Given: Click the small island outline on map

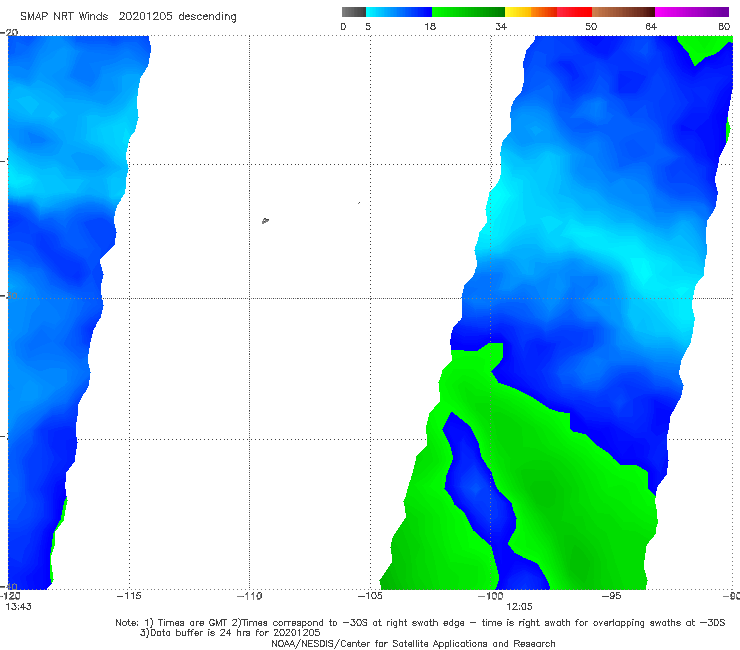Looking at the screenshot, I should [x=265, y=220].
